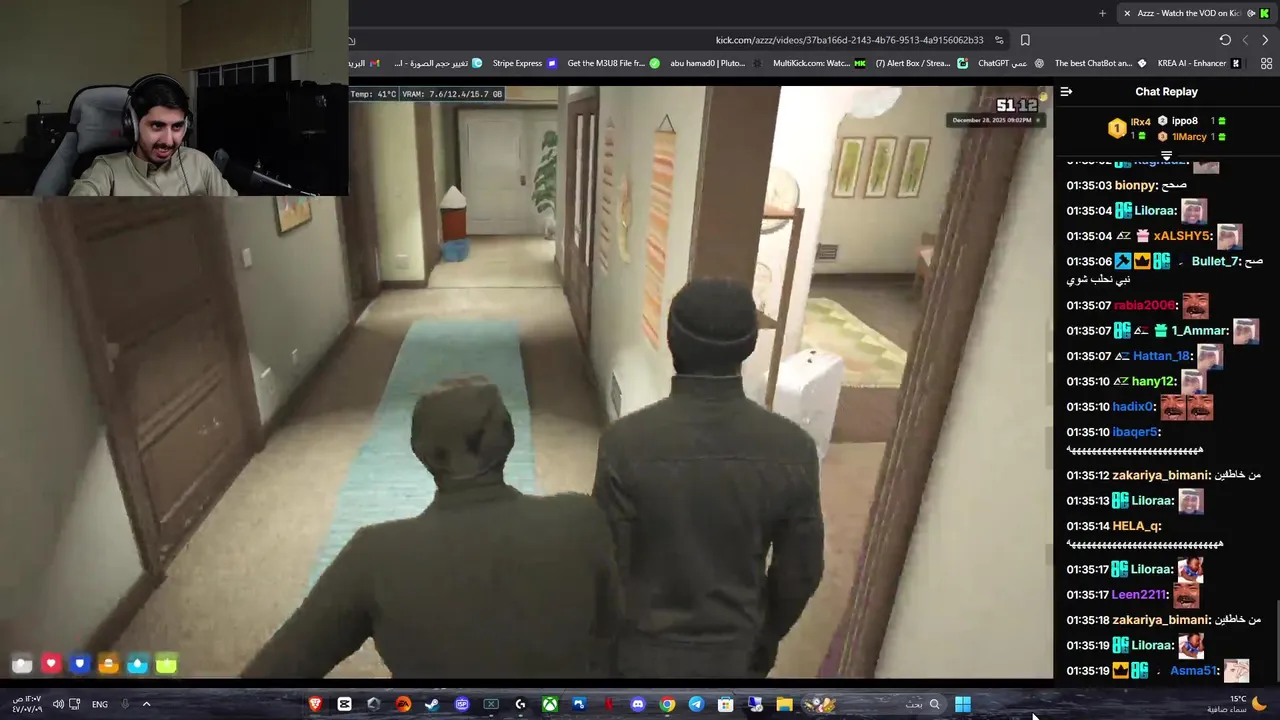Go forward with the right arrow

[x=1265, y=40]
